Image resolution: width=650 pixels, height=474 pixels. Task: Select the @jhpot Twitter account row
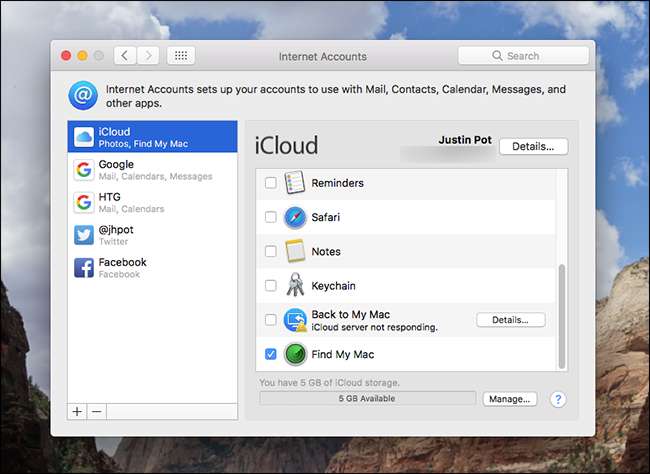tap(153, 235)
